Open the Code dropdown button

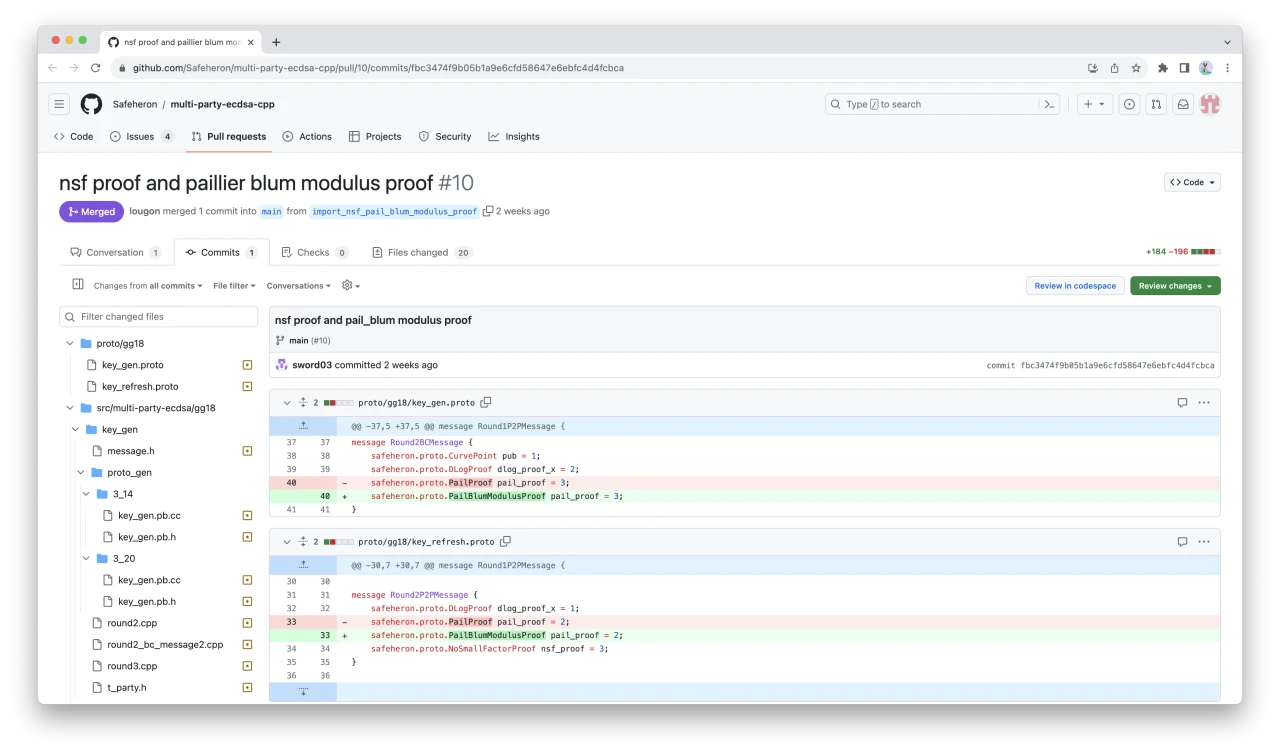click(x=1192, y=182)
